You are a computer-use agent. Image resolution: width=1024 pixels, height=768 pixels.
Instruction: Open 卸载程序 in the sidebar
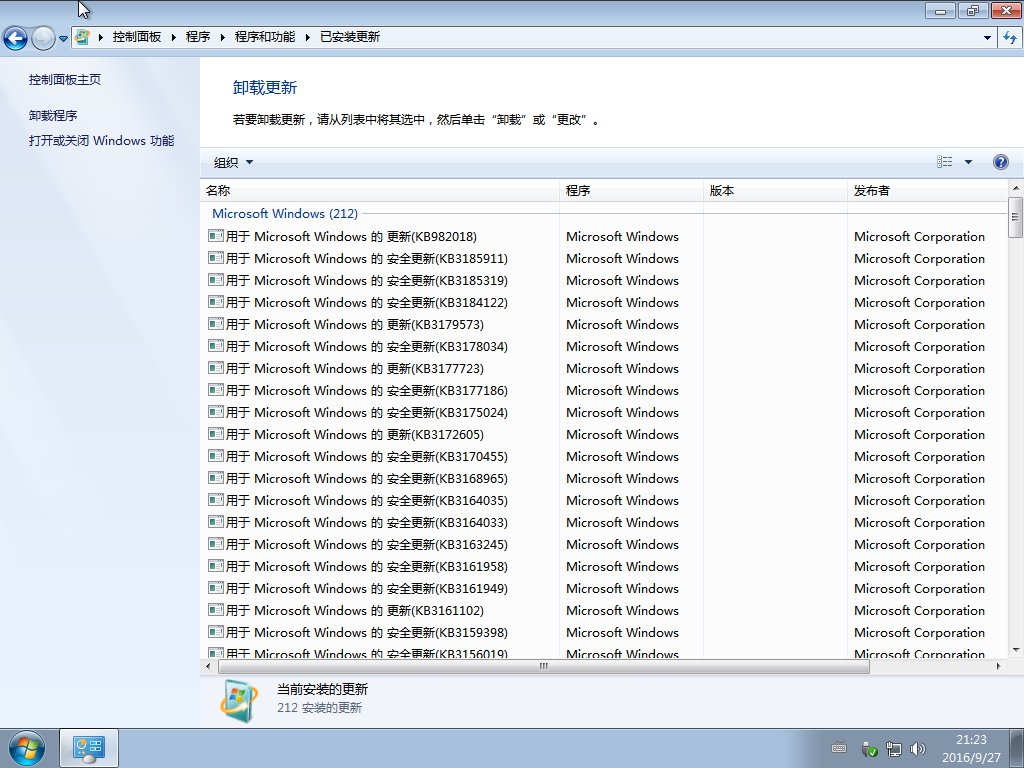pos(53,116)
